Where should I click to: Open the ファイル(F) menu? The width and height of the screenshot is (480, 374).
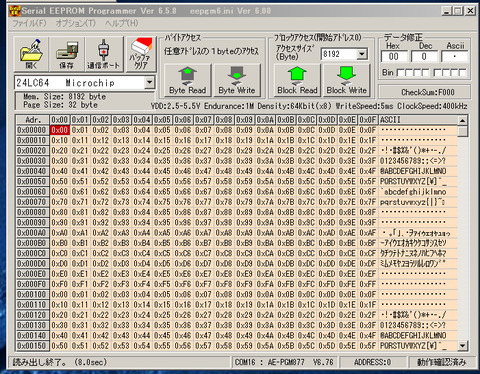(29, 23)
